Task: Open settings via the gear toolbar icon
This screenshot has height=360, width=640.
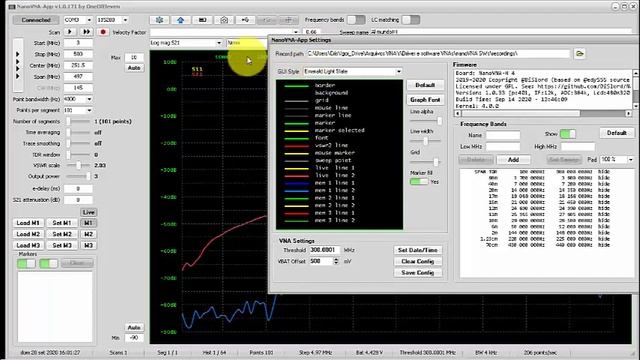Action: [x=159, y=20]
